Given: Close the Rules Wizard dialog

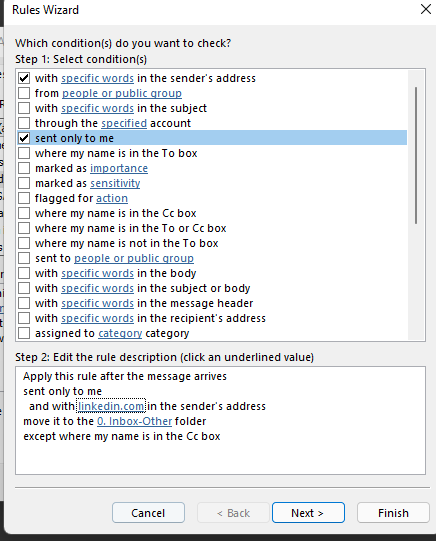Looking at the screenshot, I should coord(426,9).
